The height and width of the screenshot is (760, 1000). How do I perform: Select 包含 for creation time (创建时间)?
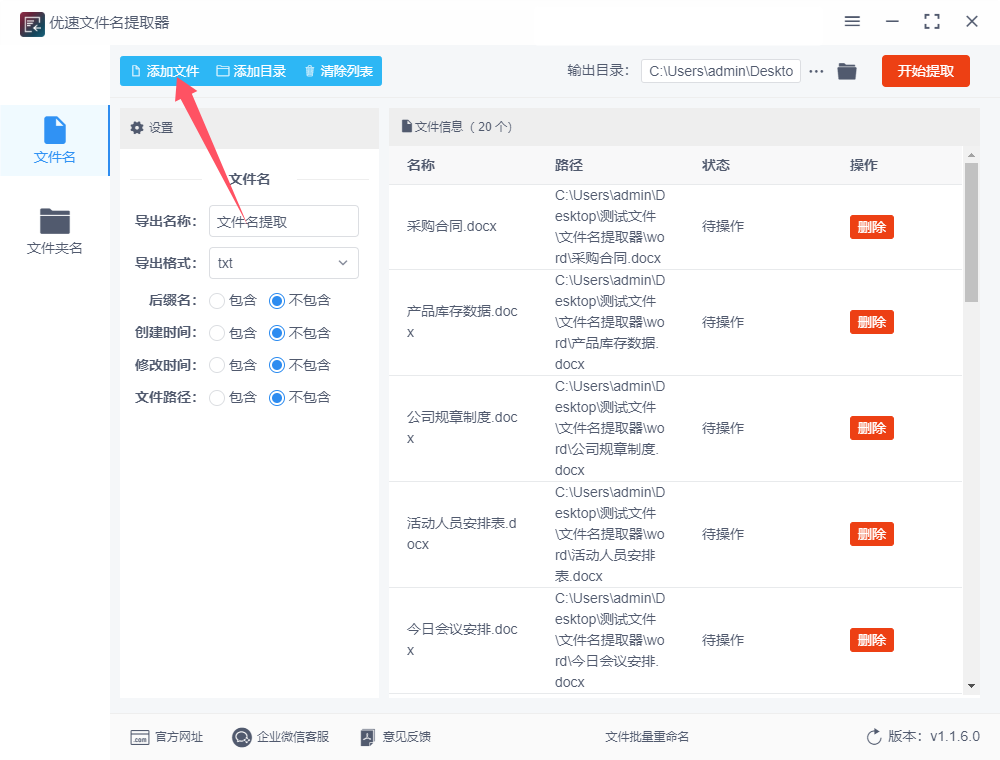pos(217,333)
